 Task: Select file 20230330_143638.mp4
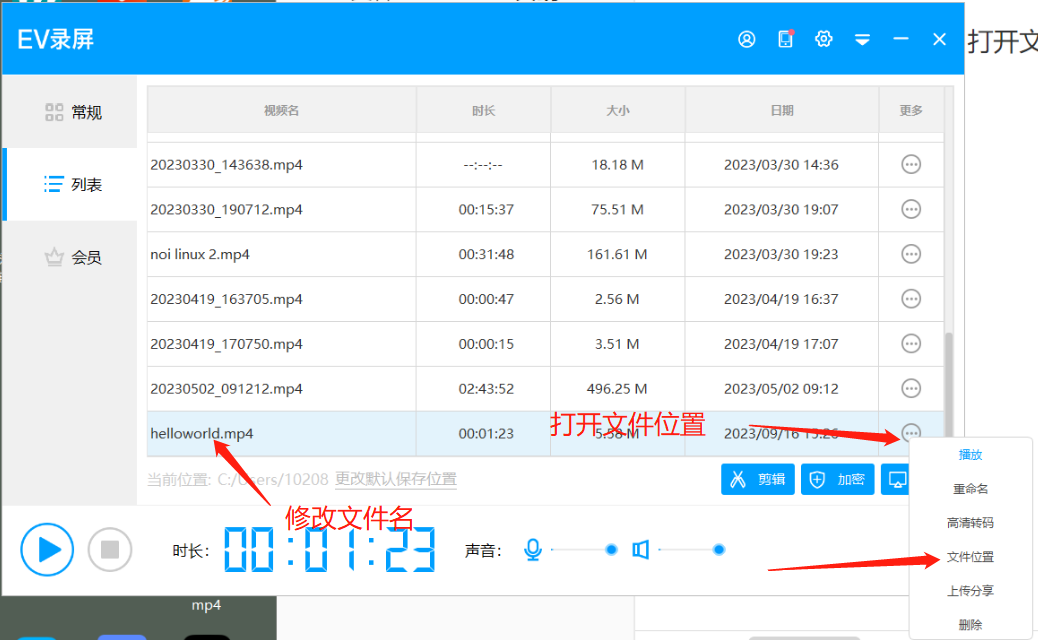click(x=226, y=165)
